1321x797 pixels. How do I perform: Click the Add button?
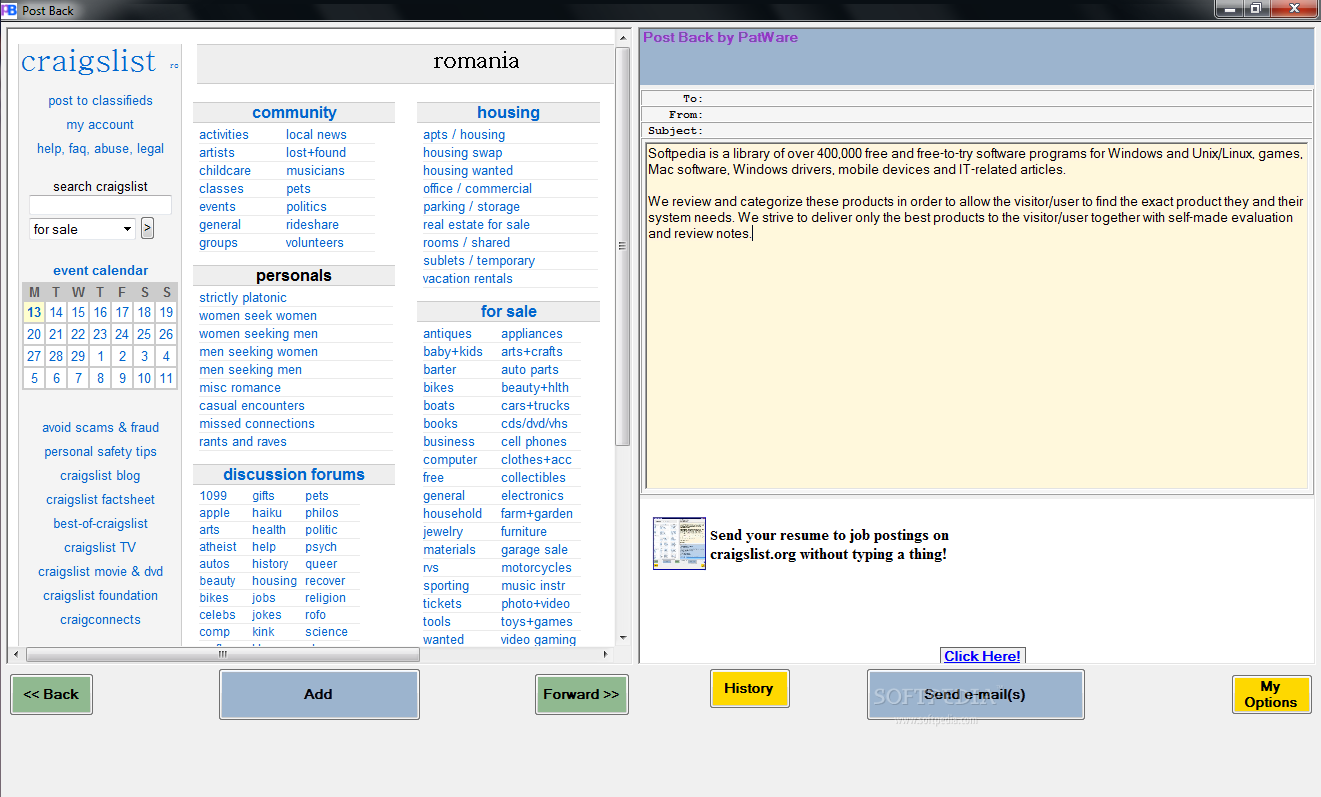[319, 694]
